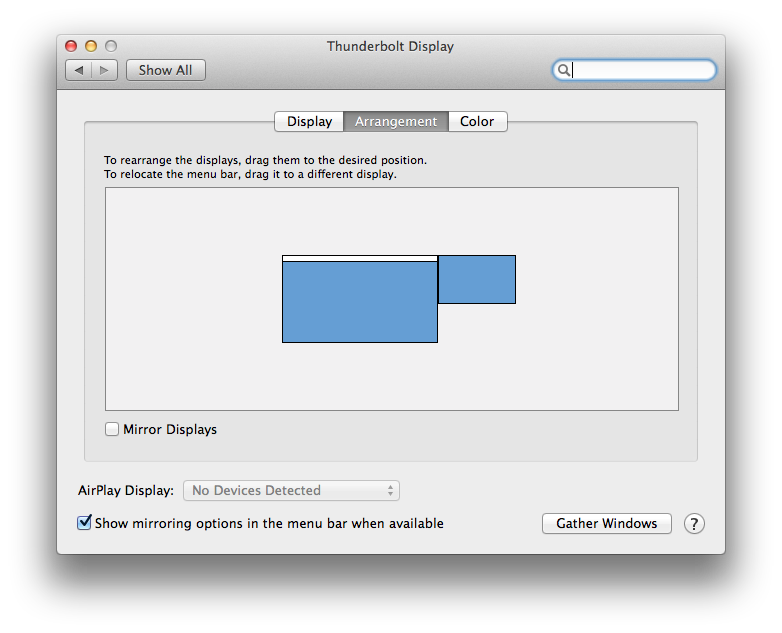
Task: Close the Thunderbolt Display window
Action: point(71,46)
